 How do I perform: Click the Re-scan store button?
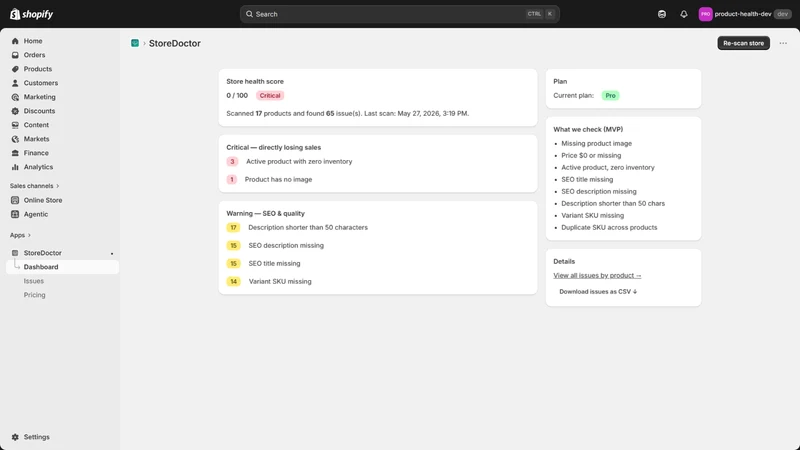[x=743, y=43]
